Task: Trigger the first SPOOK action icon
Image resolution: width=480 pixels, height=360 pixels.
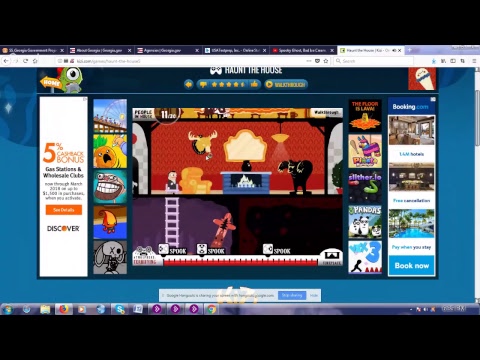Action: 163,249
